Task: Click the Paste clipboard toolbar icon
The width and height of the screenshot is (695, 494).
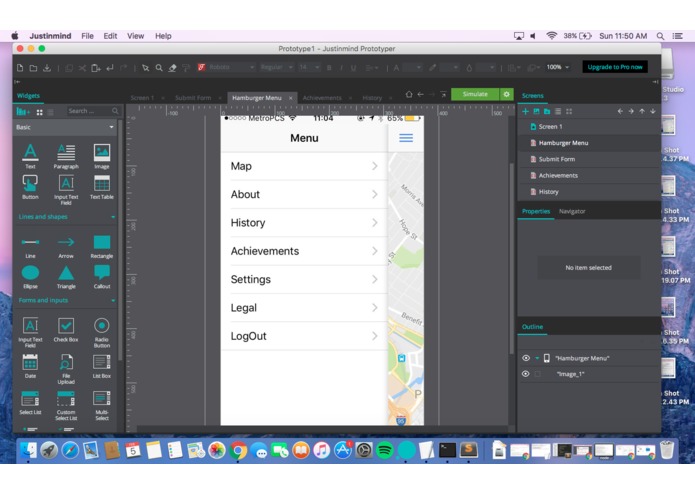Action: tap(96, 68)
